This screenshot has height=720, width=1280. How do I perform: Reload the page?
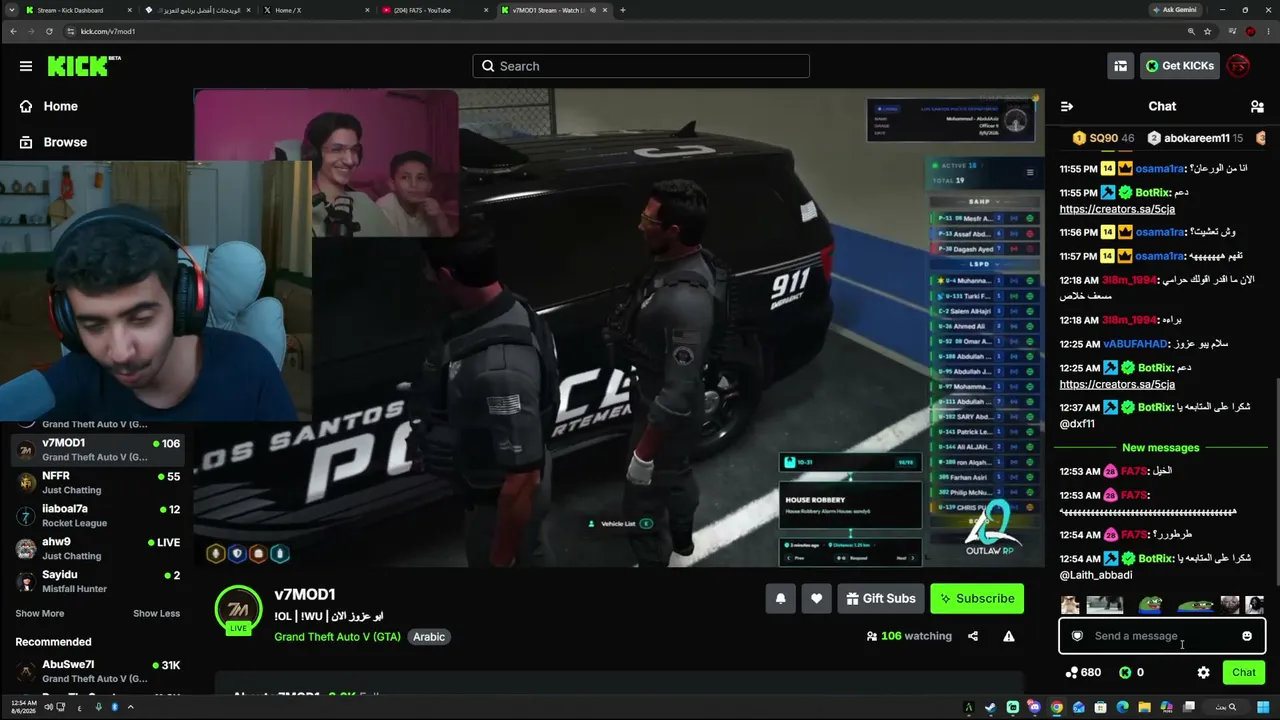49,31
